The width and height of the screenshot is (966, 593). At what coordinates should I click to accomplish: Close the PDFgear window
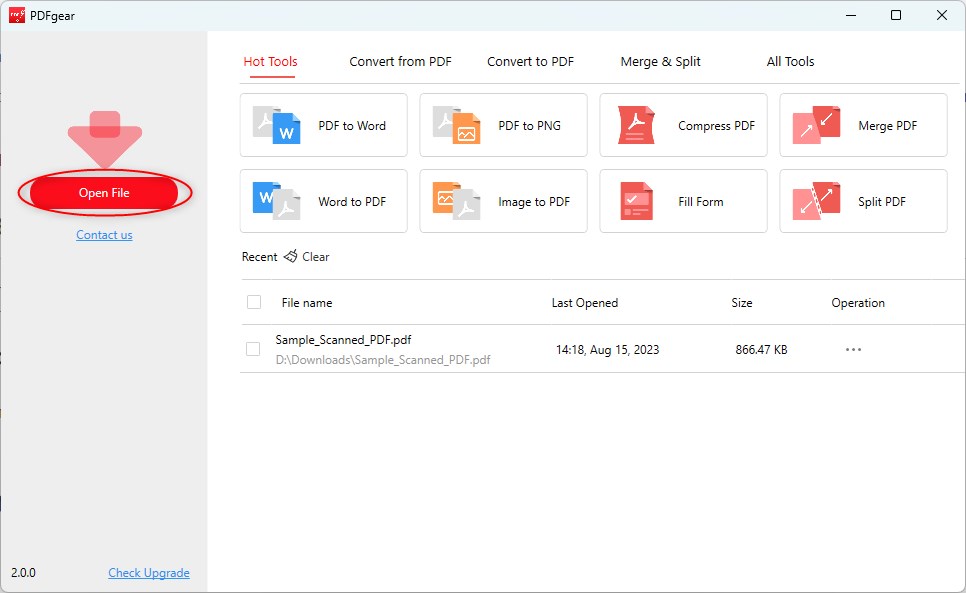point(942,15)
